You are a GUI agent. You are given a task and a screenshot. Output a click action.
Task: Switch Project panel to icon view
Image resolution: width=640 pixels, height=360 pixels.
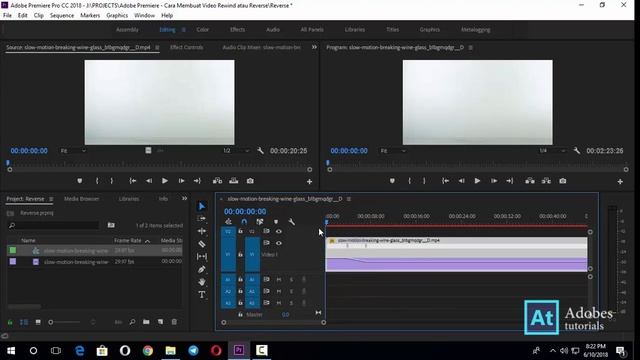pos(38,322)
